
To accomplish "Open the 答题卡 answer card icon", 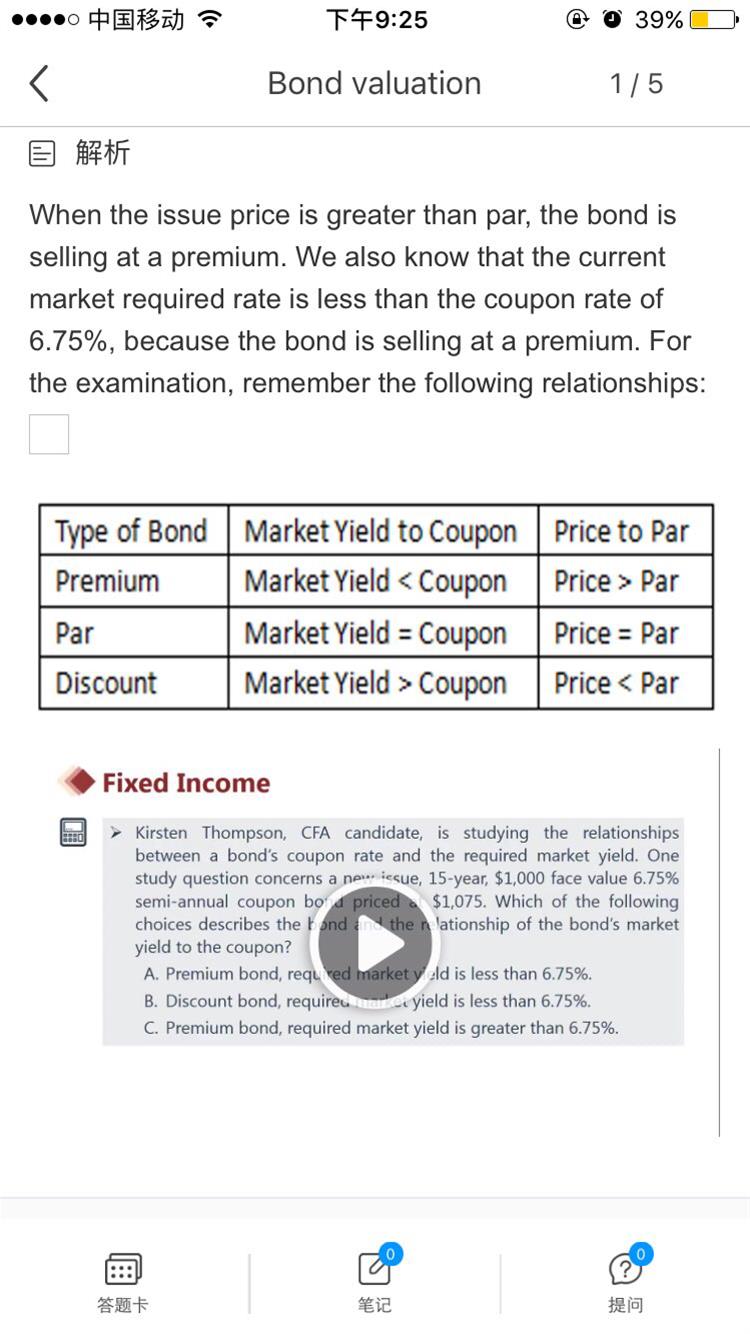I will [123, 1270].
